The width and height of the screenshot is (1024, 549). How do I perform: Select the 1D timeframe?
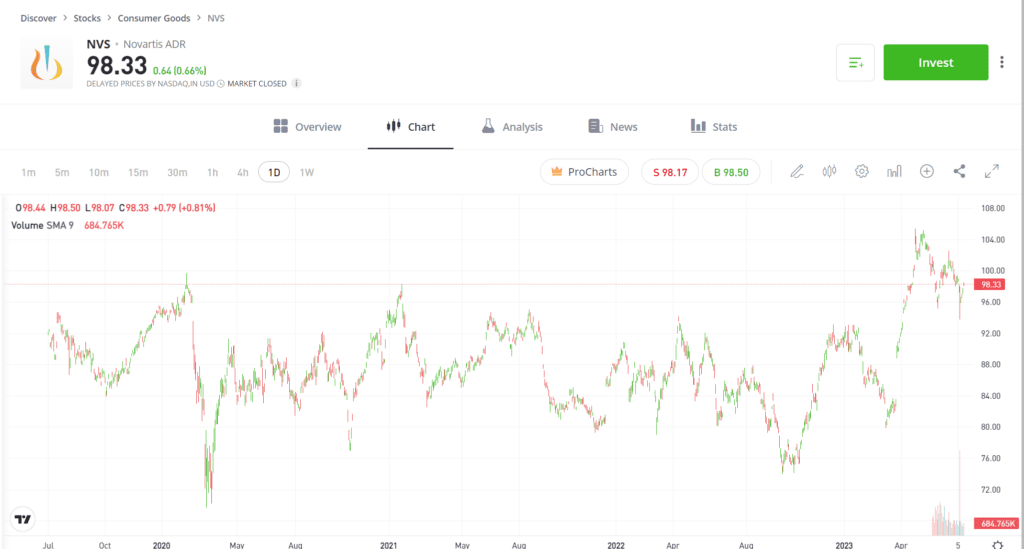(x=274, y=172)
